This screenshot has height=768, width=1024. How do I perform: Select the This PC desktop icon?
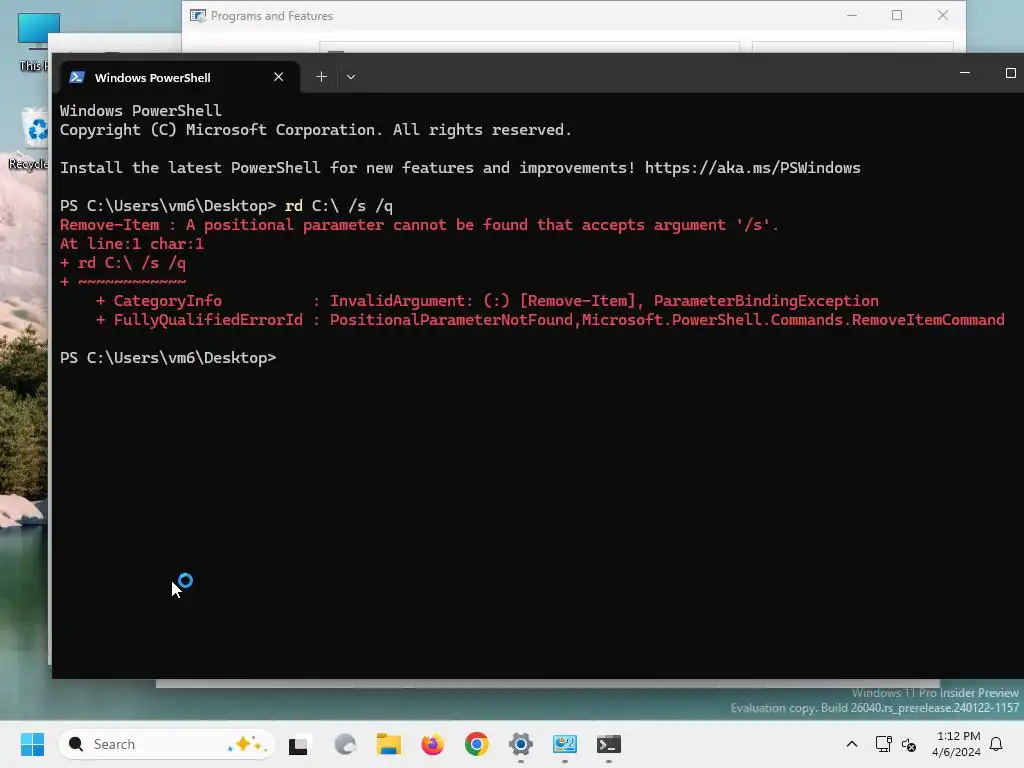click(34, 42)
